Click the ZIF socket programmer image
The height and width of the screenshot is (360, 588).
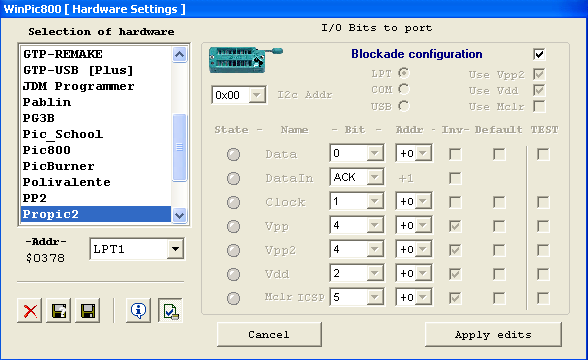(246, 60)
